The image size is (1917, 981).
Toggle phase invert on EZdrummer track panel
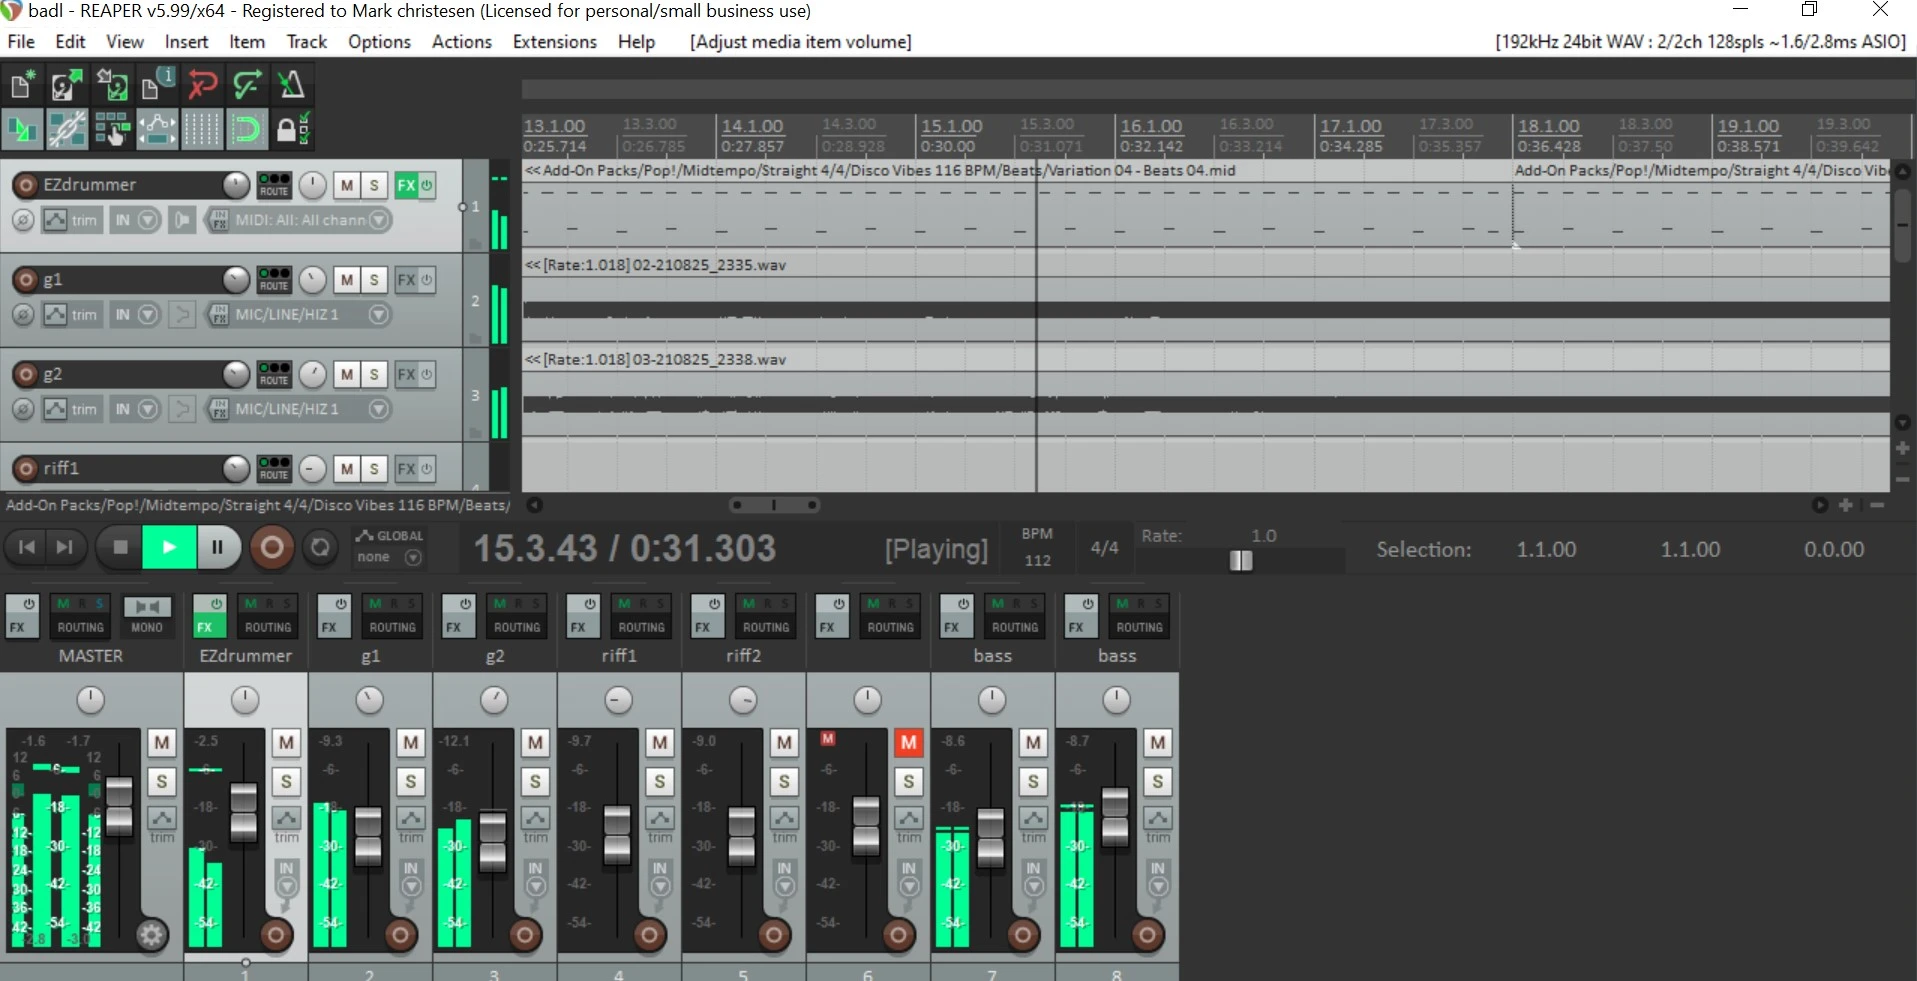pyautogui.click(x=24, y=220)
